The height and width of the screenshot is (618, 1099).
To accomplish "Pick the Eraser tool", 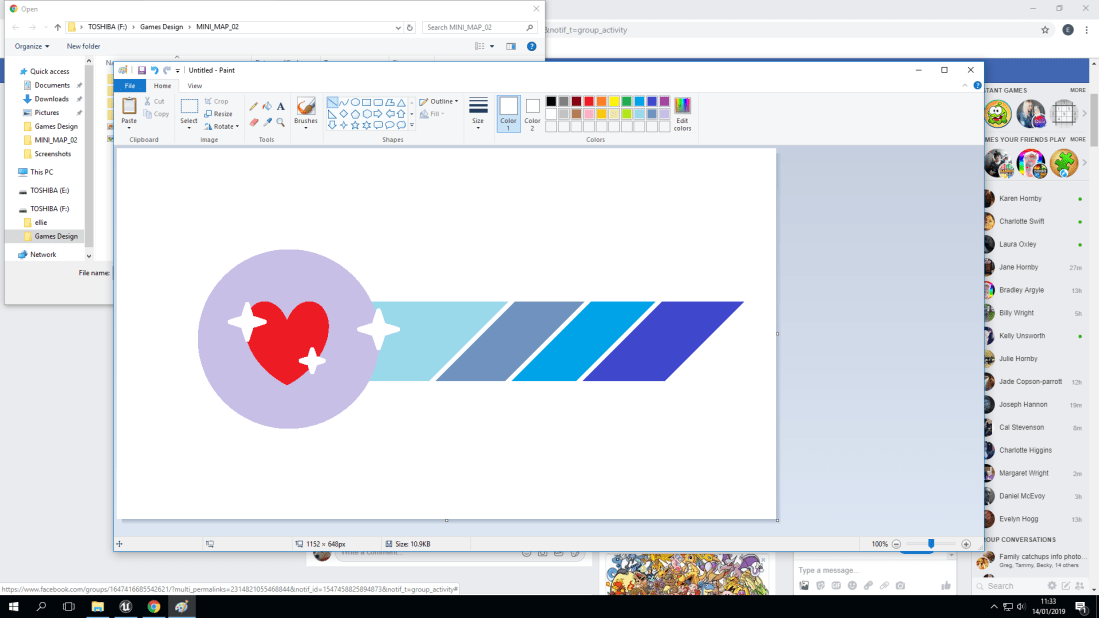I will [x=253, y=122].
